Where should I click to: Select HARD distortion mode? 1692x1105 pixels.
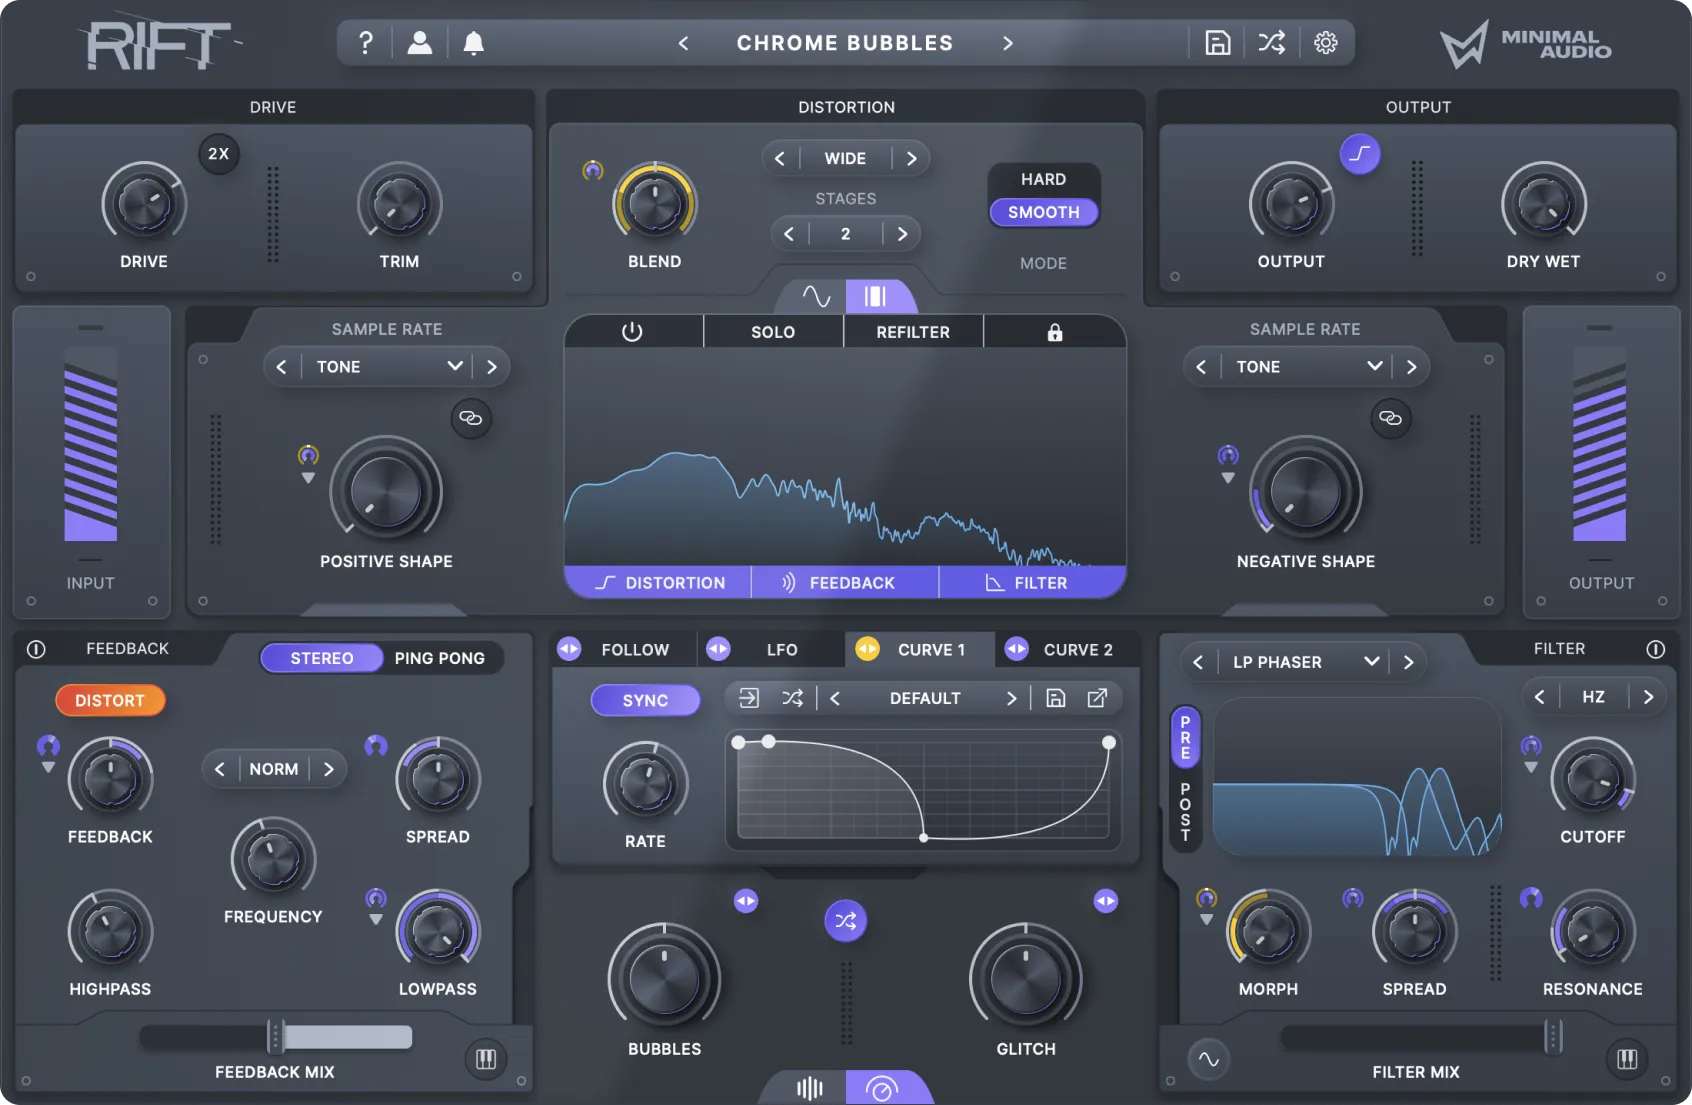pyautogui.click(x=1043, y=179)
